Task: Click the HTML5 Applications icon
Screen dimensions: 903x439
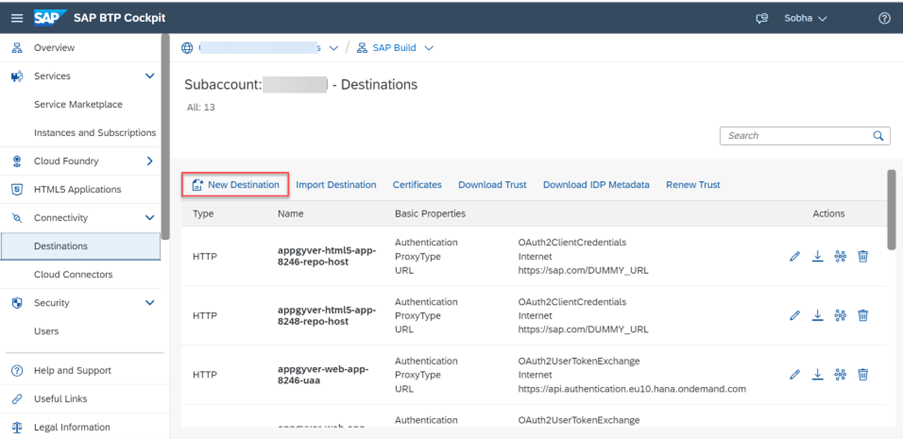Action: coord(17,190)
